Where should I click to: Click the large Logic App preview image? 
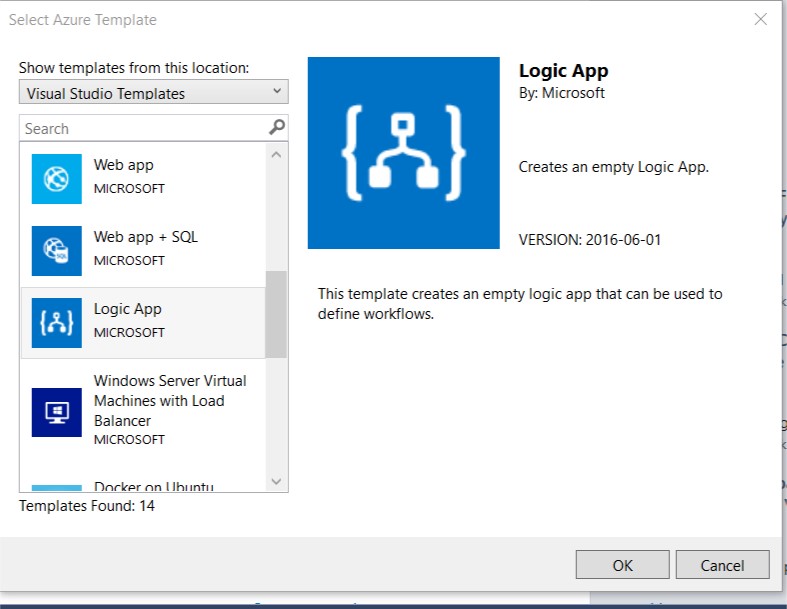point(404,153)
